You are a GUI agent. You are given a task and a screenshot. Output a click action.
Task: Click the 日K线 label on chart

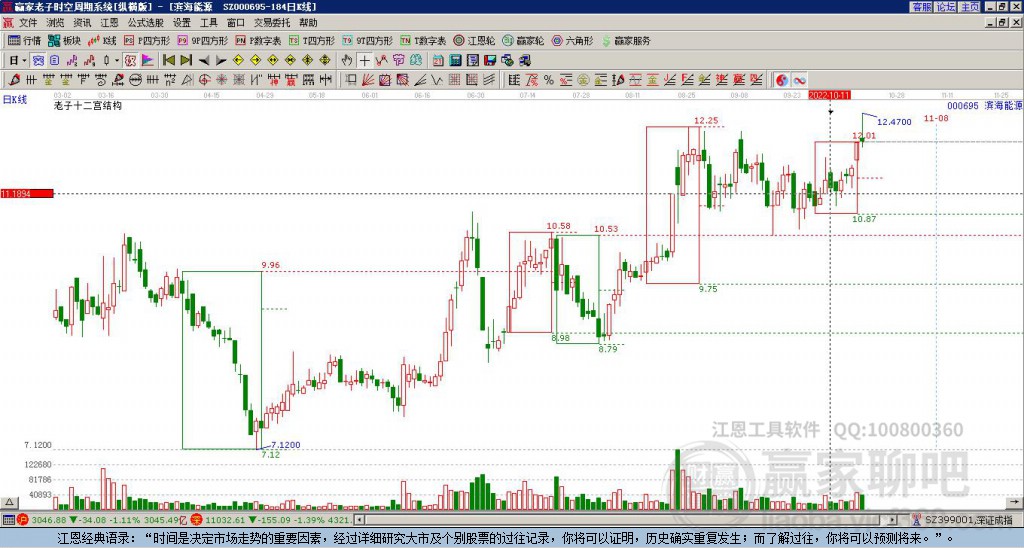point(15,100)
